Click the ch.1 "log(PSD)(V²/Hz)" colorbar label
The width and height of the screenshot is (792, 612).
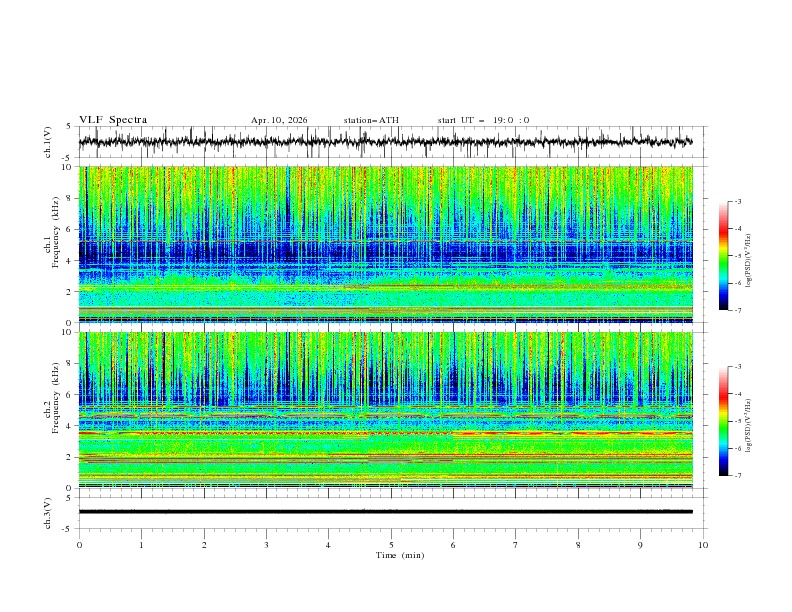click(x=748, y=261)
